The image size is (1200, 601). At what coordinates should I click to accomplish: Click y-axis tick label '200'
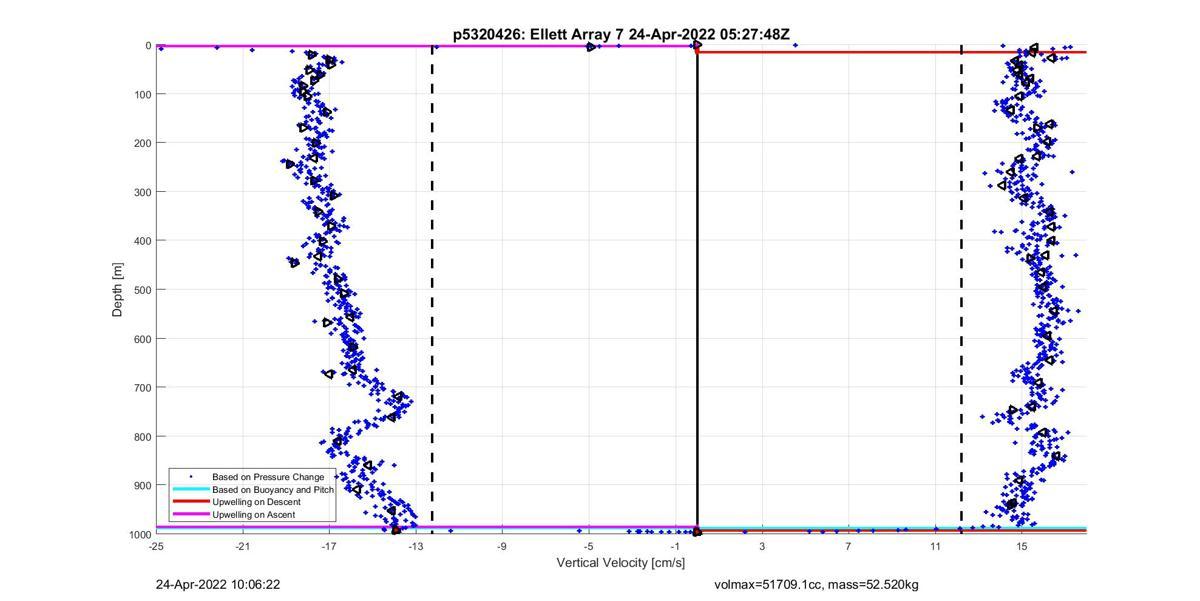(141, 144)
